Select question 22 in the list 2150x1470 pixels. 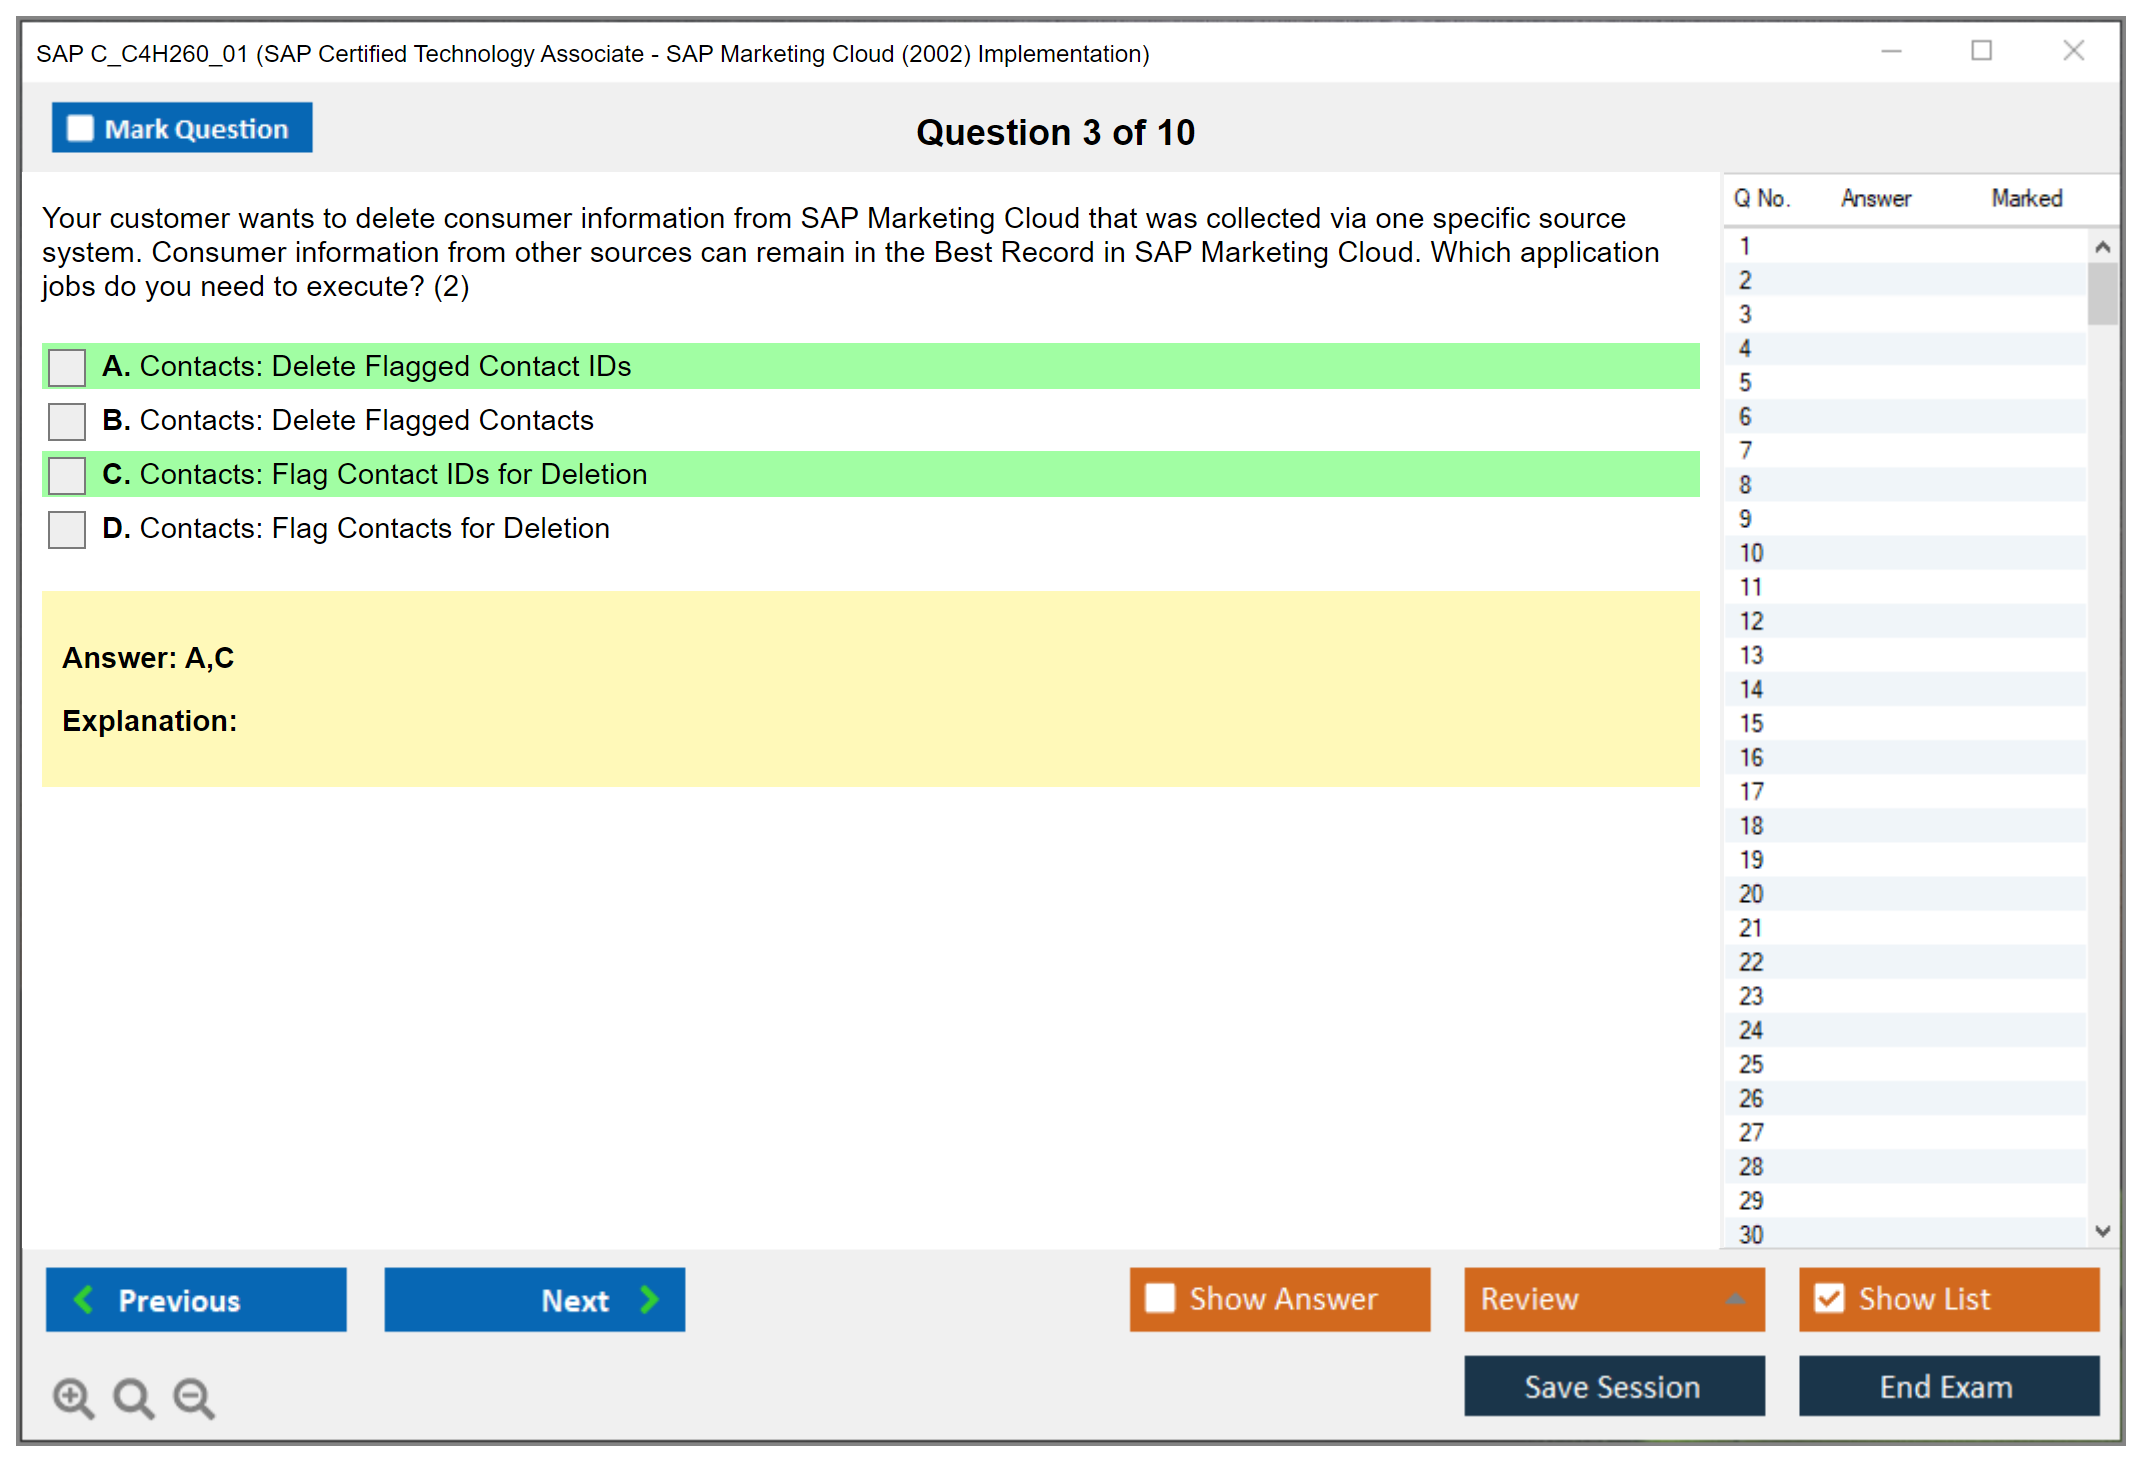tap(1751, 962)
